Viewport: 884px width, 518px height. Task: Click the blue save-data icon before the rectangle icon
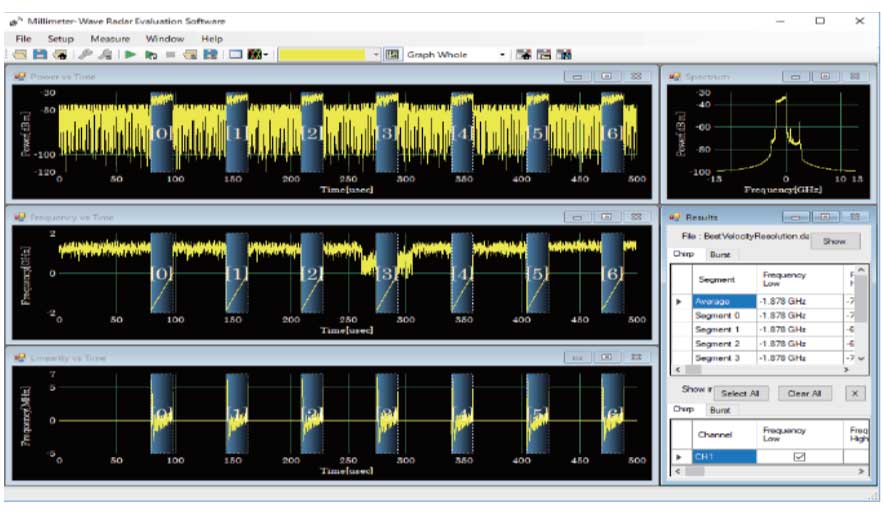[210, 55]
